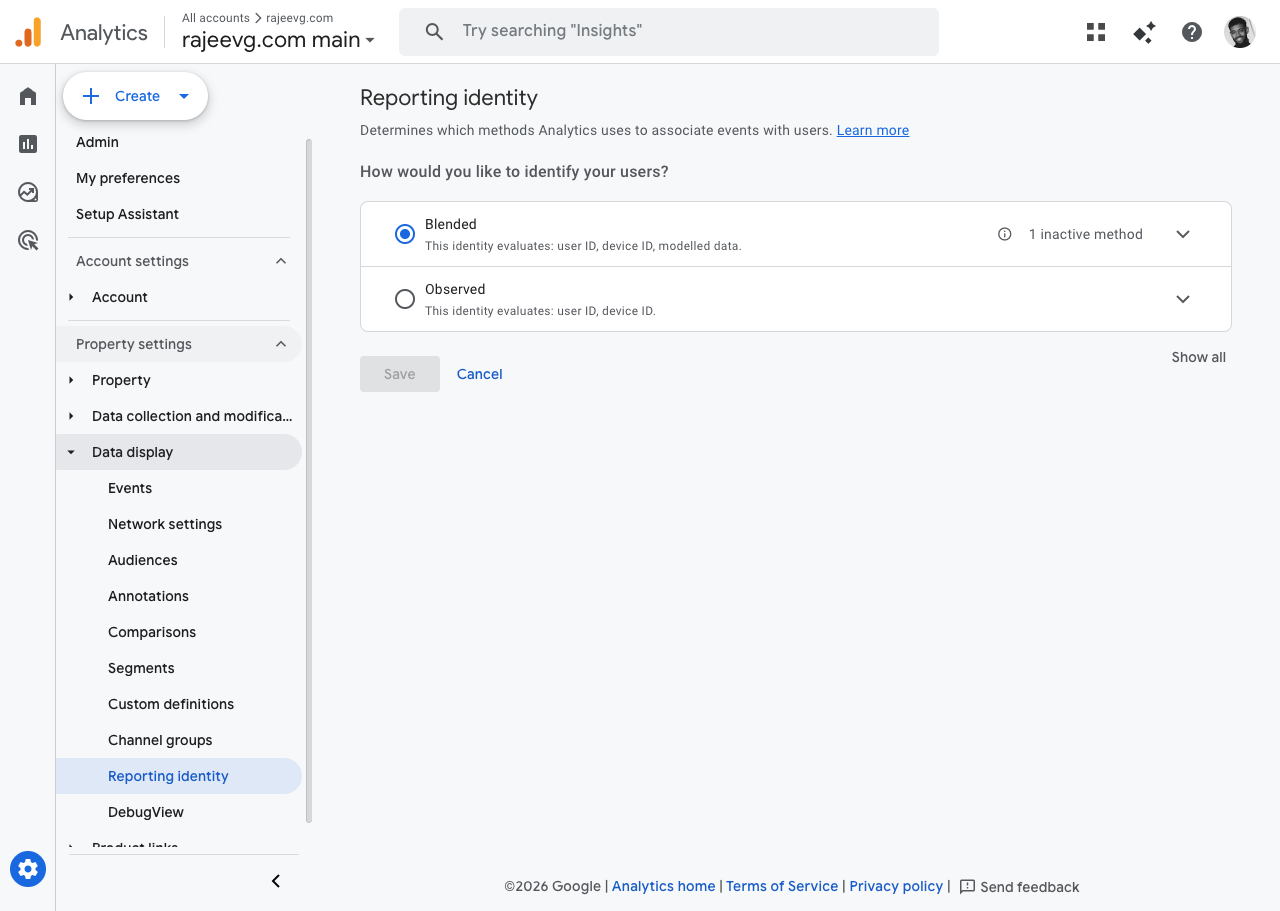Click the Cancel button
Screen dimensions: 1280x911
pos(479,373)
